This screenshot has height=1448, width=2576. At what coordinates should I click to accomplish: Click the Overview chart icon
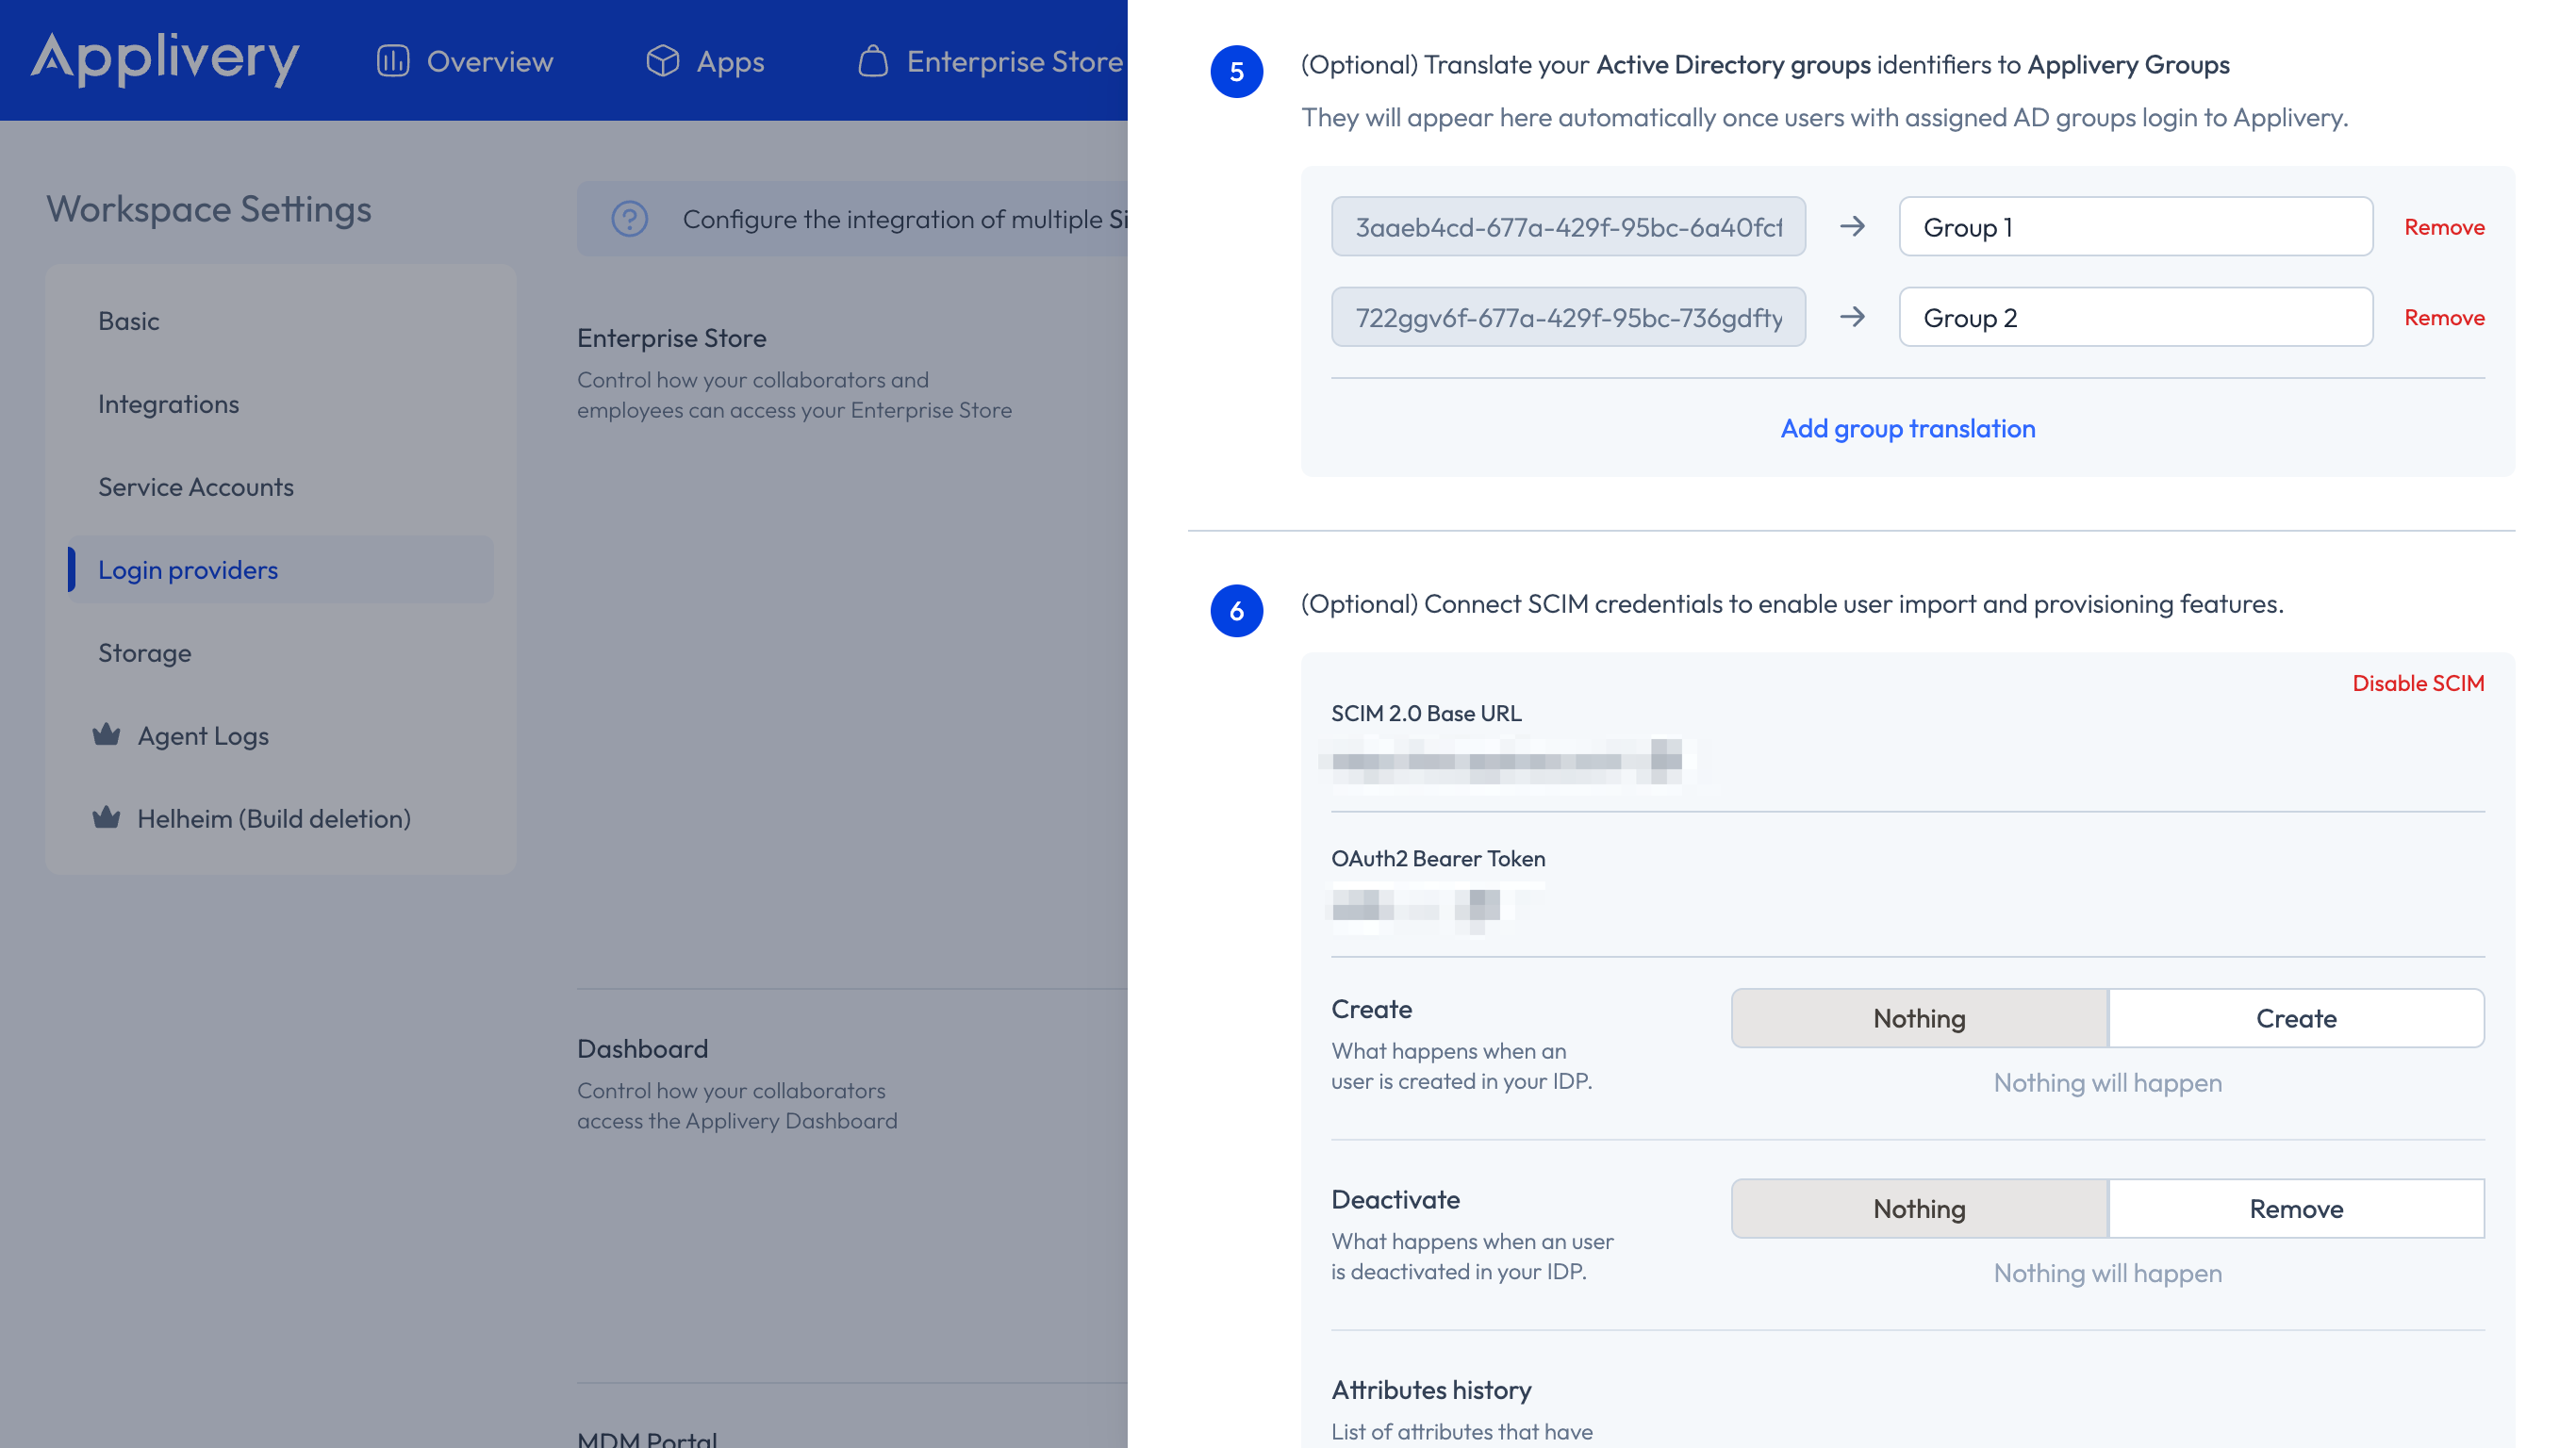[x=393, y=61]
